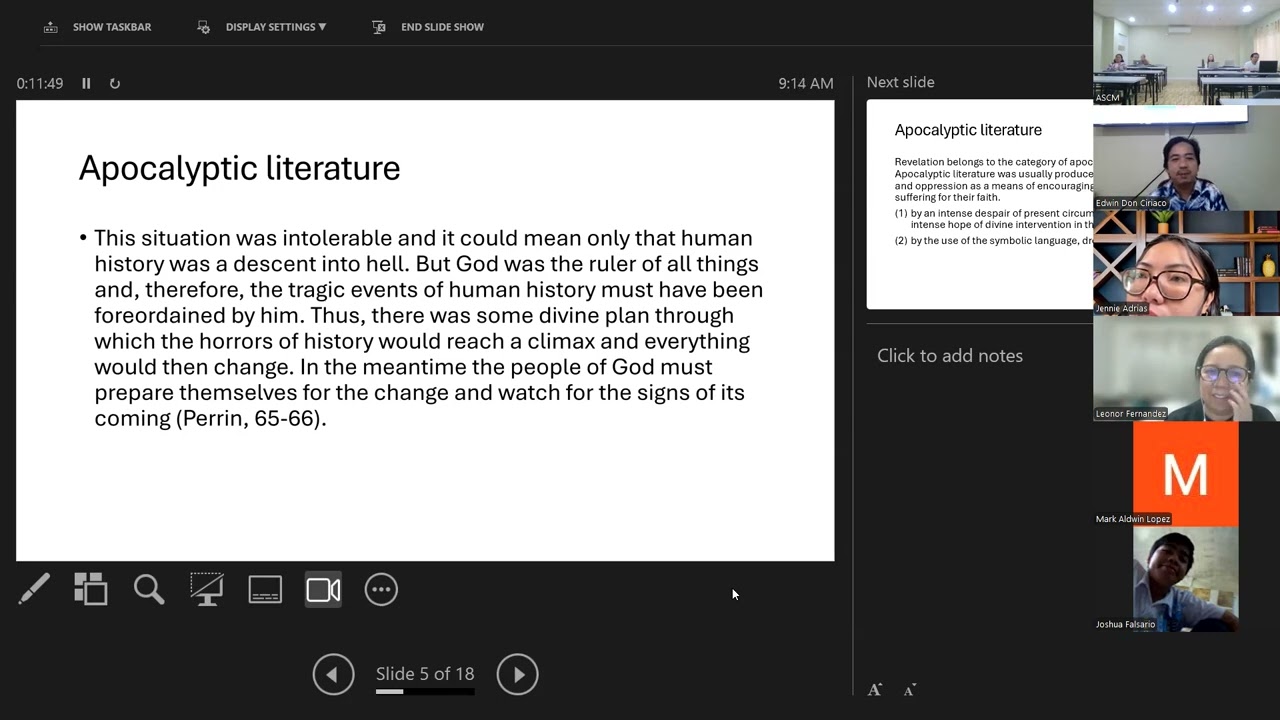Black or unblack the slide show
The width and height of the screenshot is (1280, 720).
[x=207, y=590]
